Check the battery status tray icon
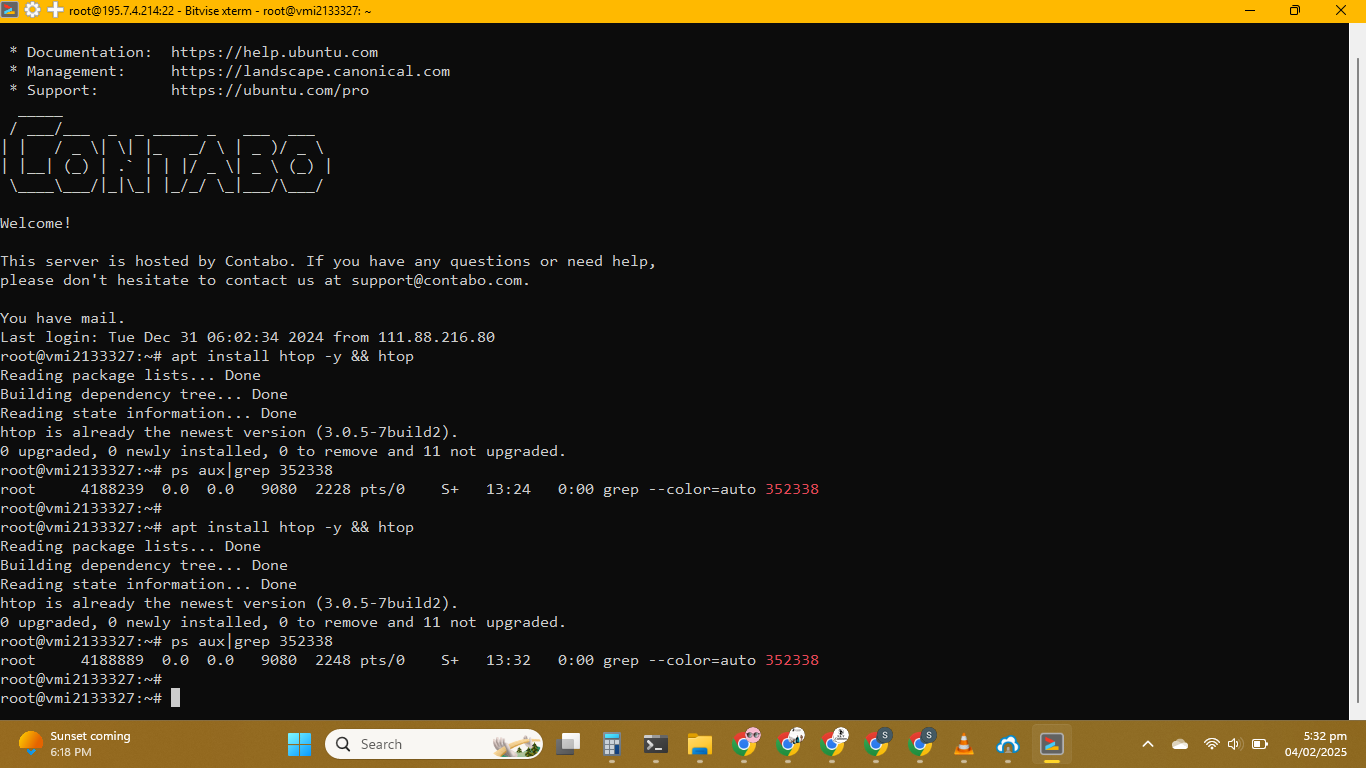Viewport: 1366px width, 768px height. (x=1260, y=744)
